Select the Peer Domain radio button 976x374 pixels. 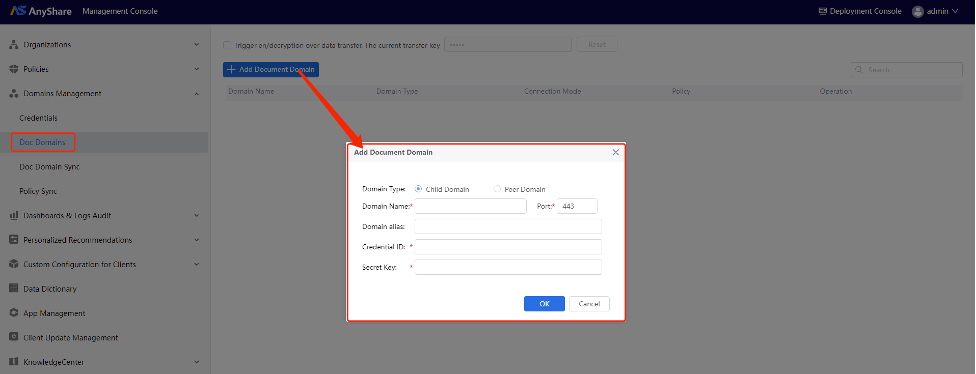[497, 189]
